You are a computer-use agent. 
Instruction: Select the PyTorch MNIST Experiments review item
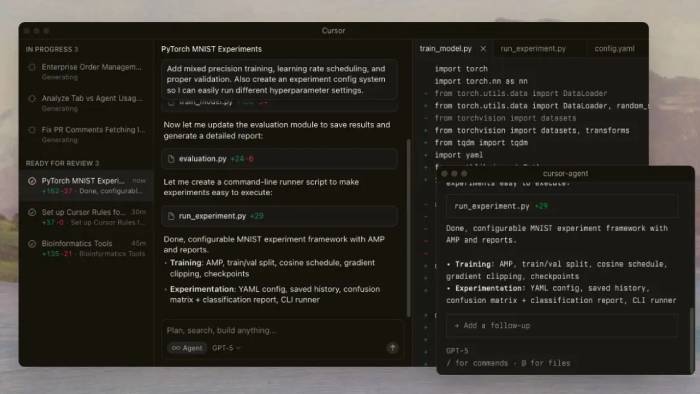click(x=86, y=185)
